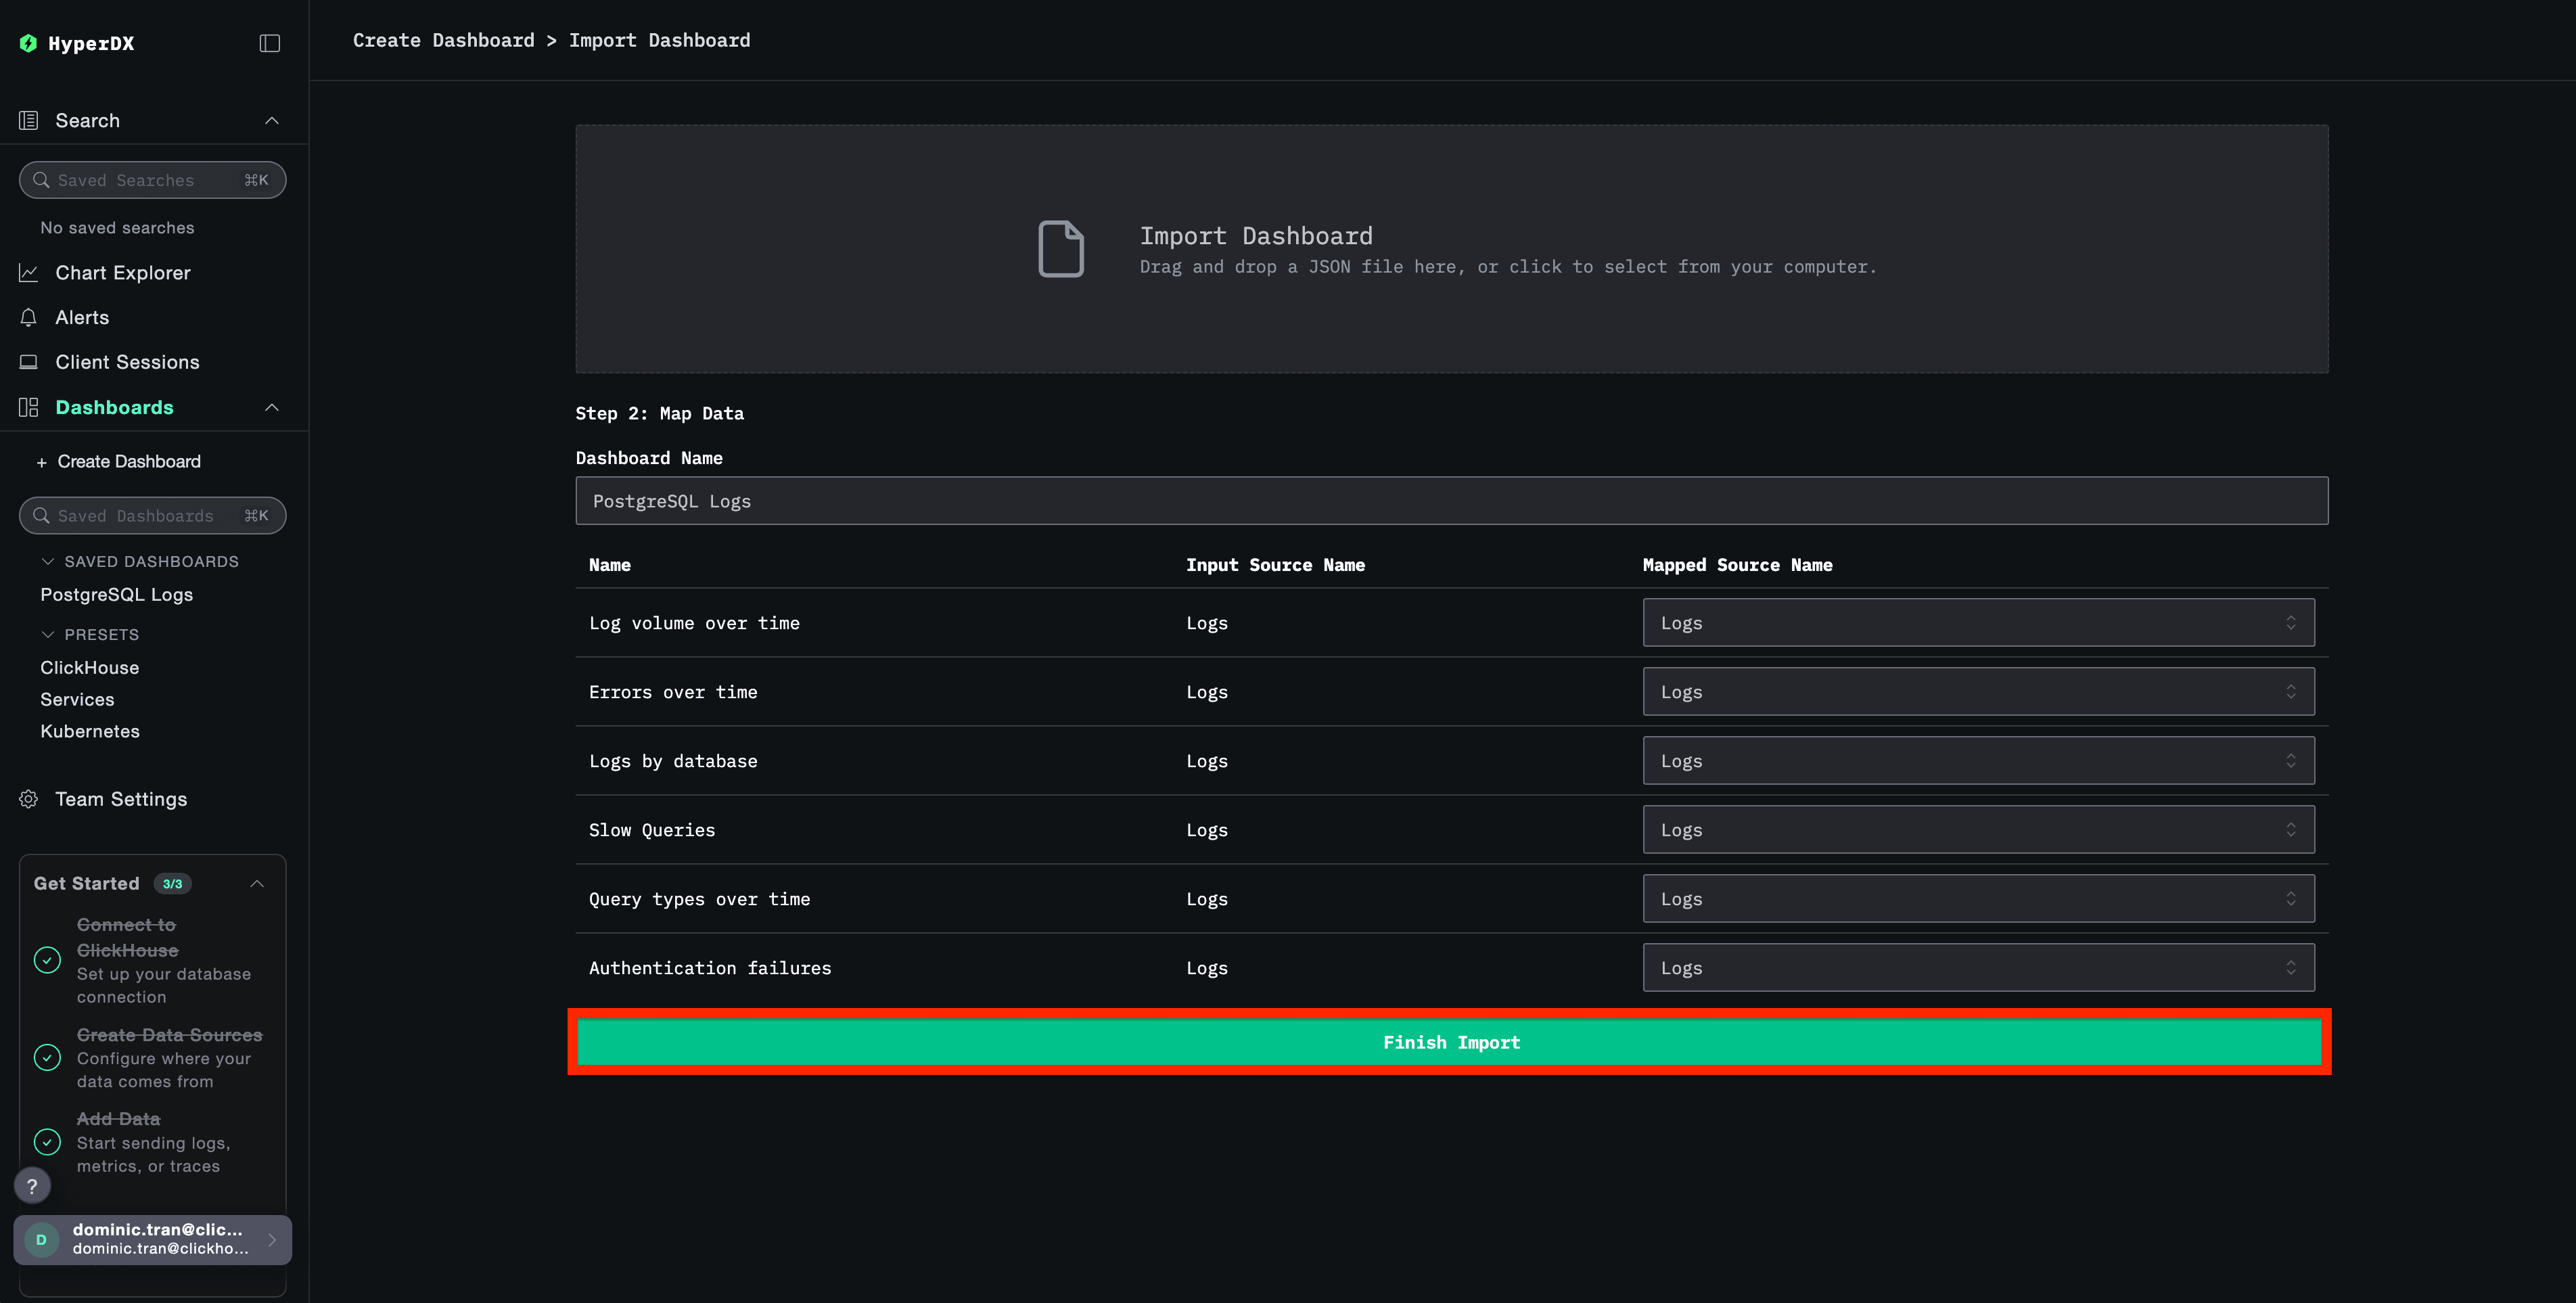This screenshot has height=1303, width=2576.
Task: Toggle the Add Data checkmark
Action: pos(47,1142)
